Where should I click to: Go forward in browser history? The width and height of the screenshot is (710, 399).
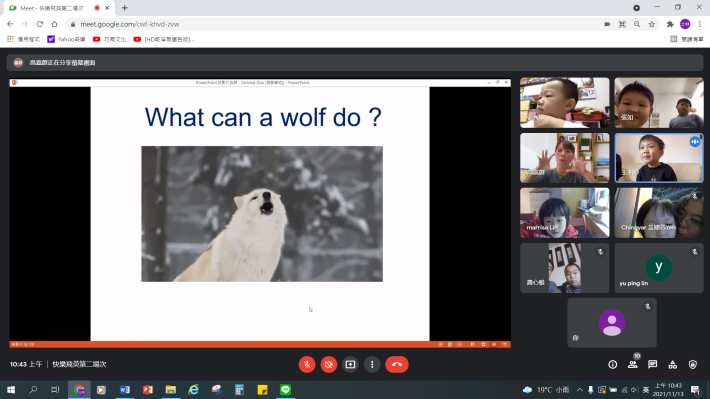pos(25,24)
